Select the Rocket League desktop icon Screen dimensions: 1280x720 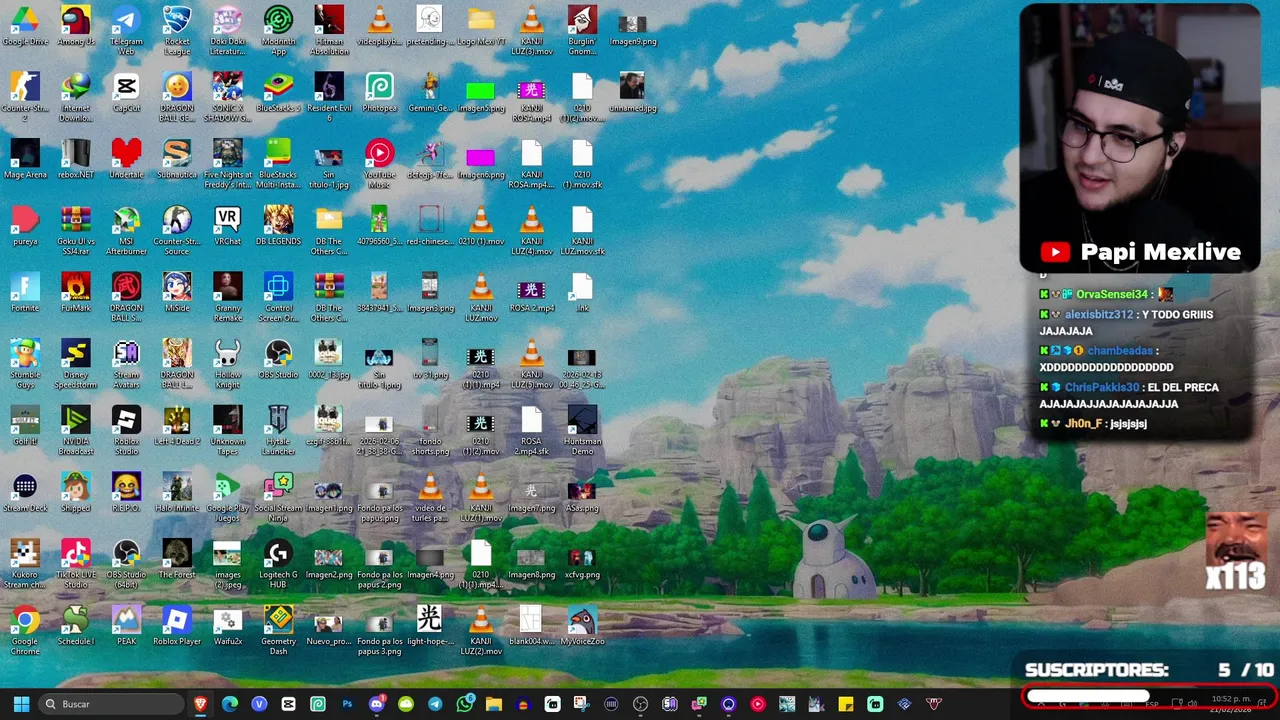177,30
